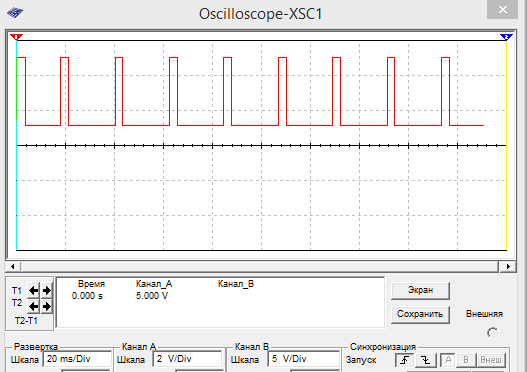527x372 pixels.
Task: Move cursor T2 left with the arrow
Action: (33, 306)
